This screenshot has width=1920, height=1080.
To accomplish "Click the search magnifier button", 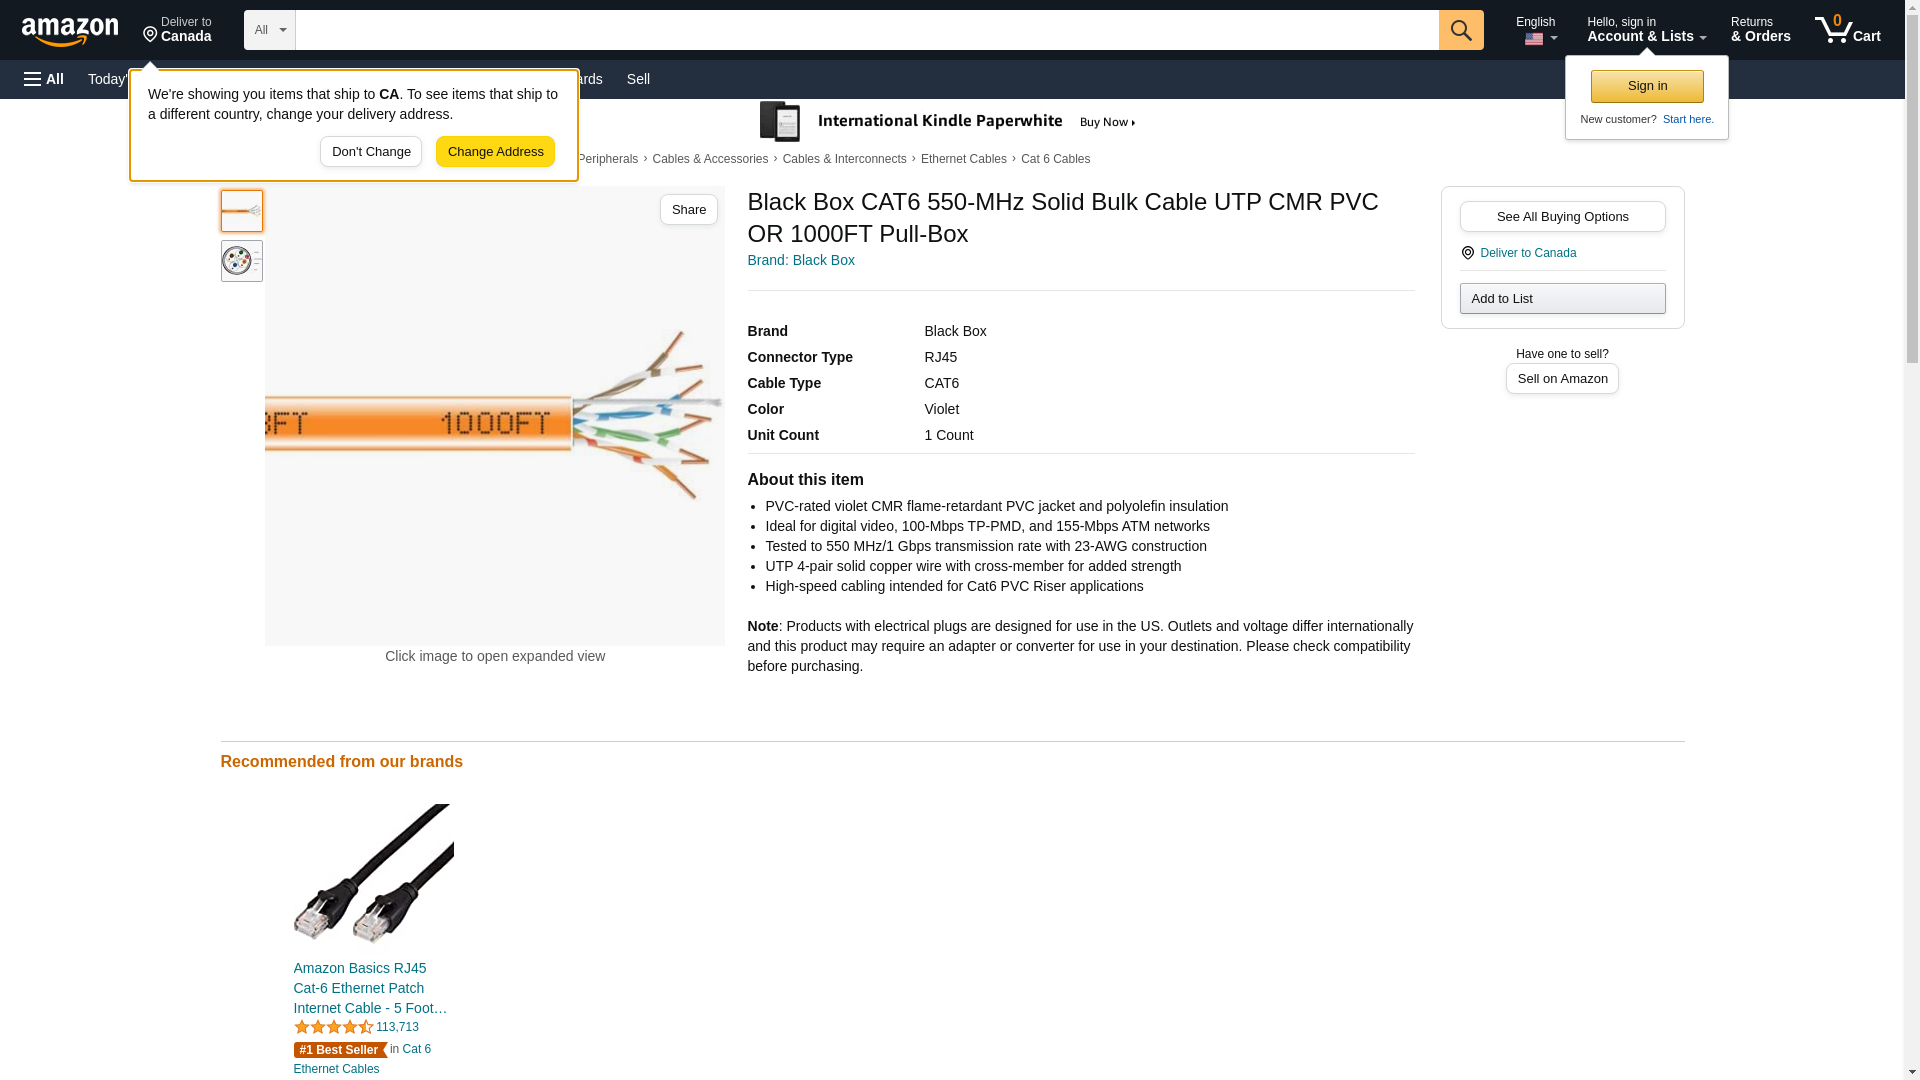I will click(1460, 30).
